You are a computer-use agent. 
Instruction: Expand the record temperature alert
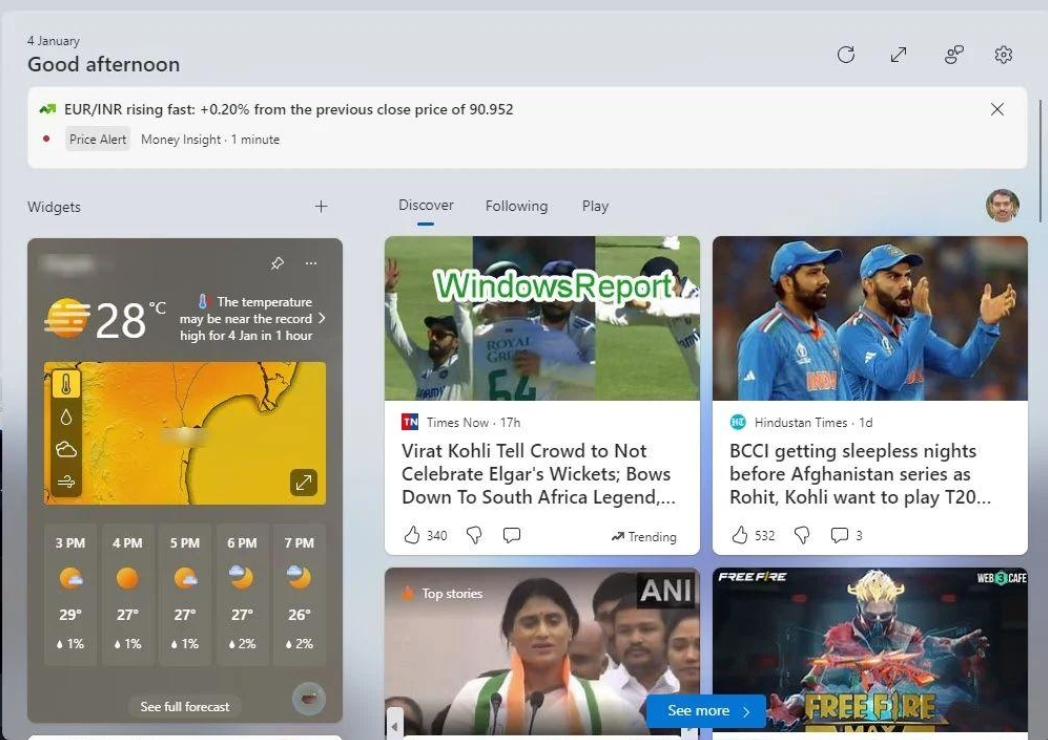click(x=321, y=318)
